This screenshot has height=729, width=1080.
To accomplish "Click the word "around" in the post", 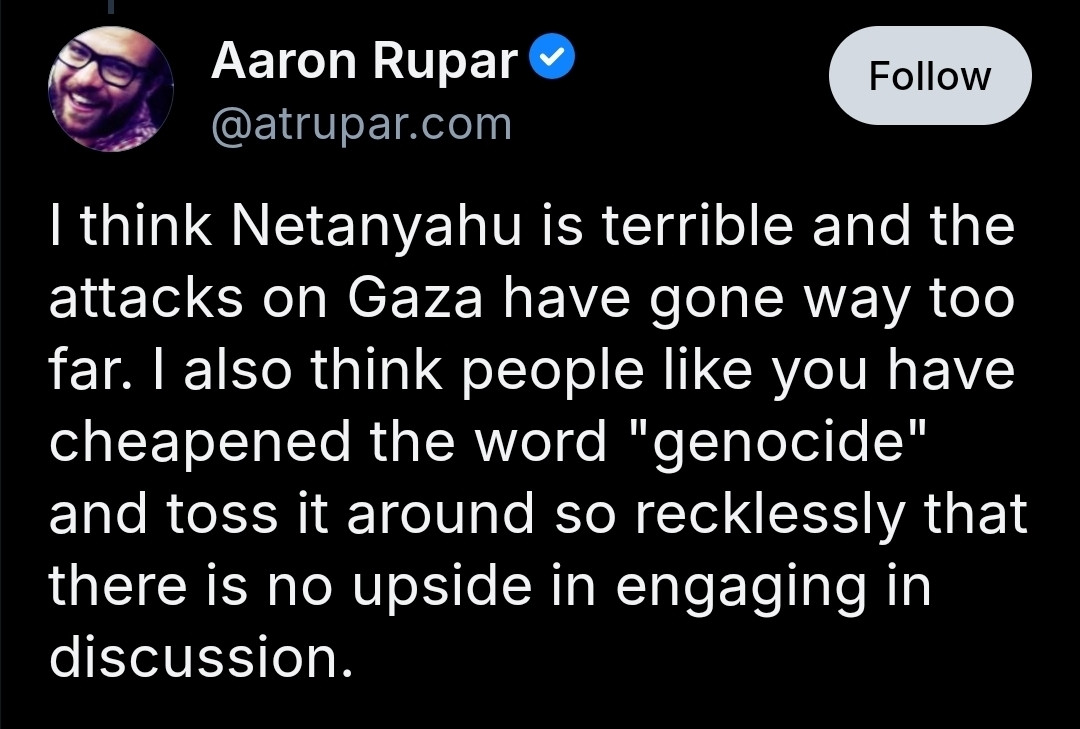I will 441,514.
